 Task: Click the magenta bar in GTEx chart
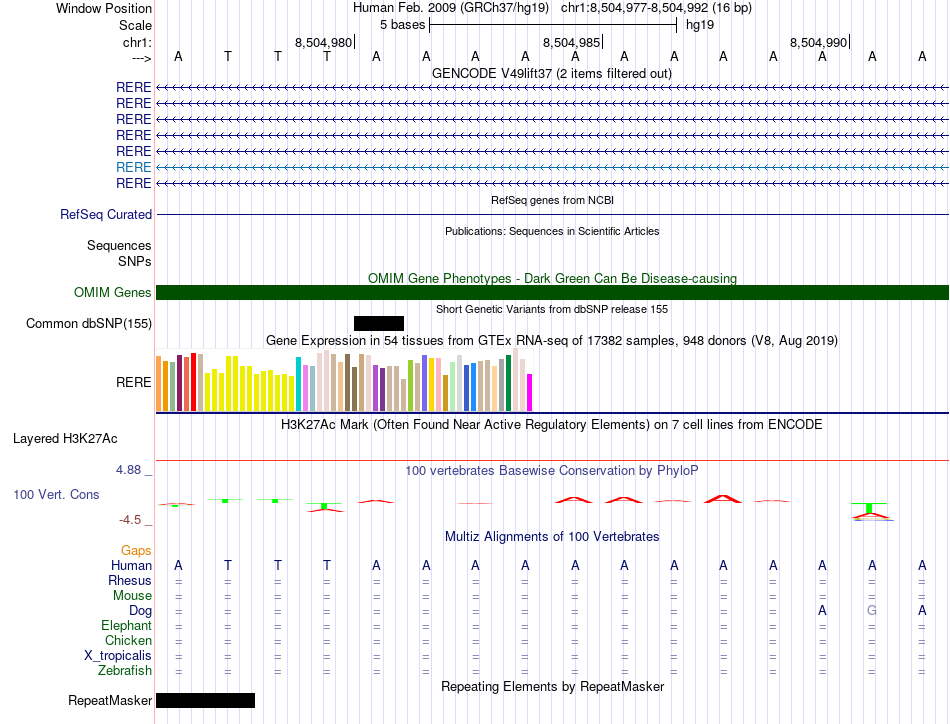(x=530, y=393)
